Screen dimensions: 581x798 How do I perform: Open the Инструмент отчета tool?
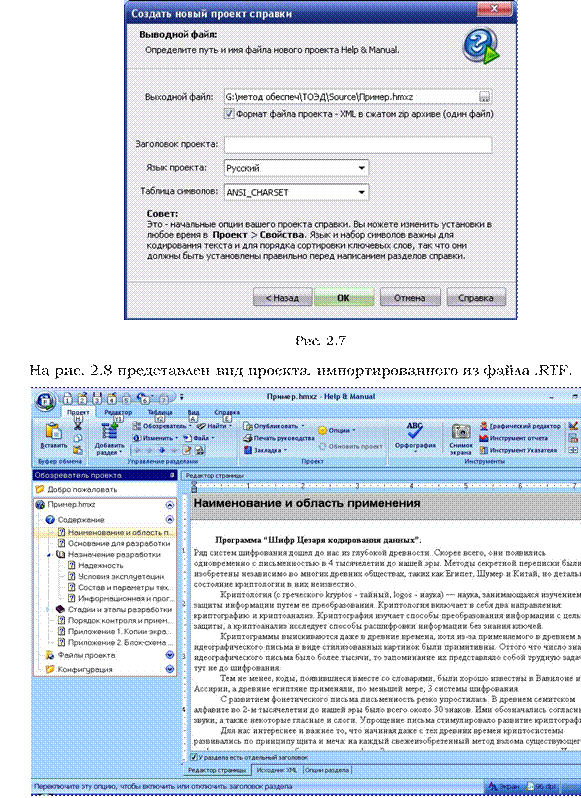click(514, 438)
